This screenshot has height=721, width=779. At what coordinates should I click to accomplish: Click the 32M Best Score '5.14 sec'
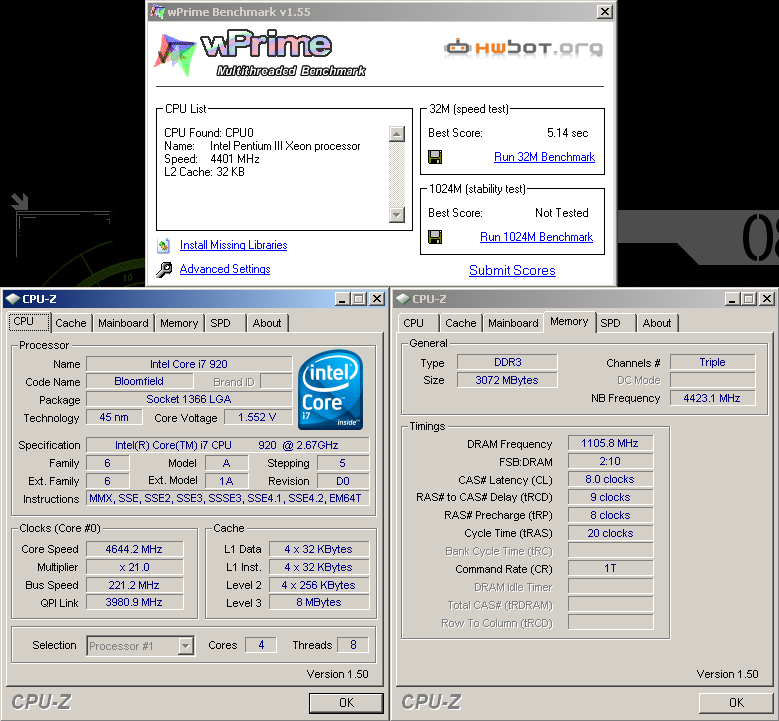(x=567, y=133)
